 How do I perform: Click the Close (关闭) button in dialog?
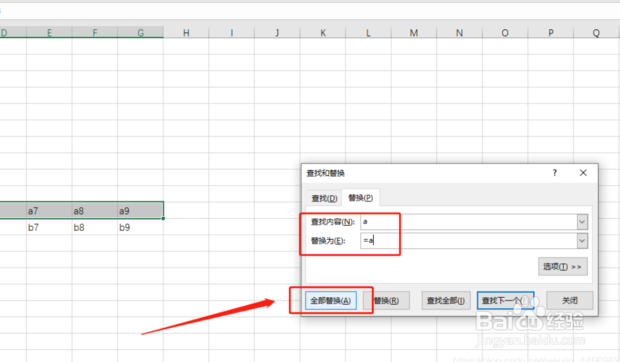570,301
